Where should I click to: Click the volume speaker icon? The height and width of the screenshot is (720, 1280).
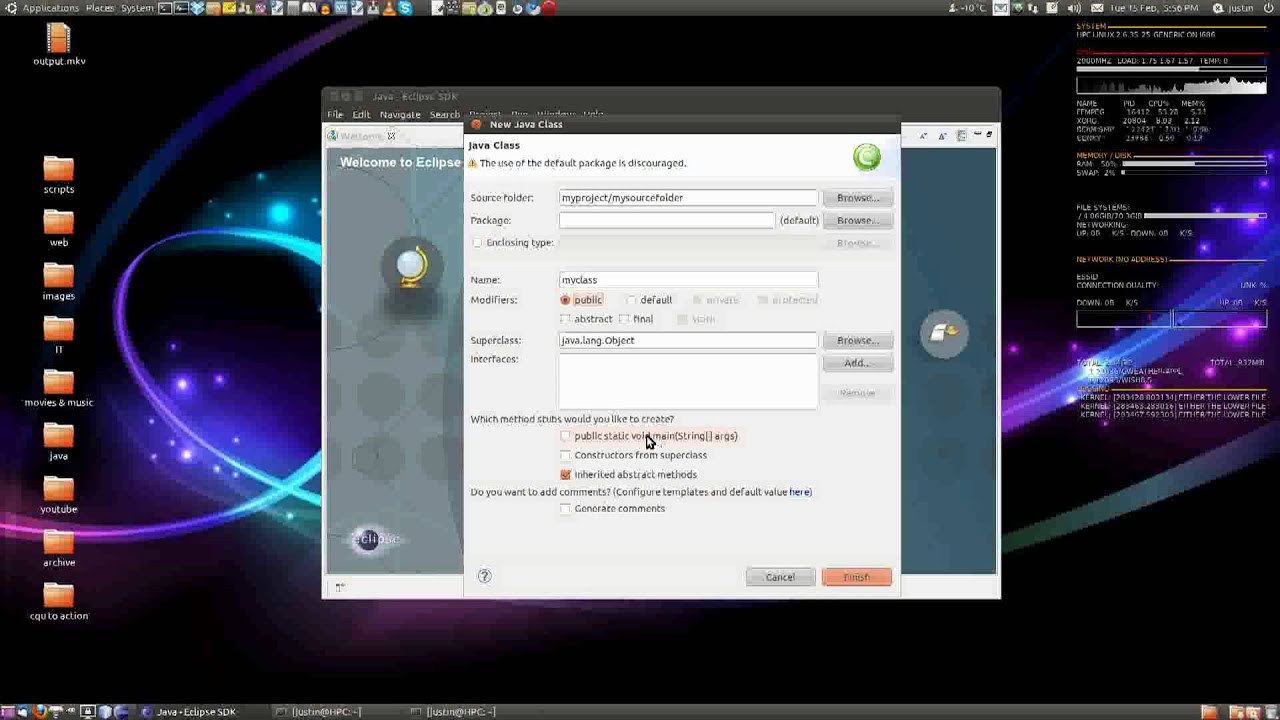click(x=1074, y=8)
